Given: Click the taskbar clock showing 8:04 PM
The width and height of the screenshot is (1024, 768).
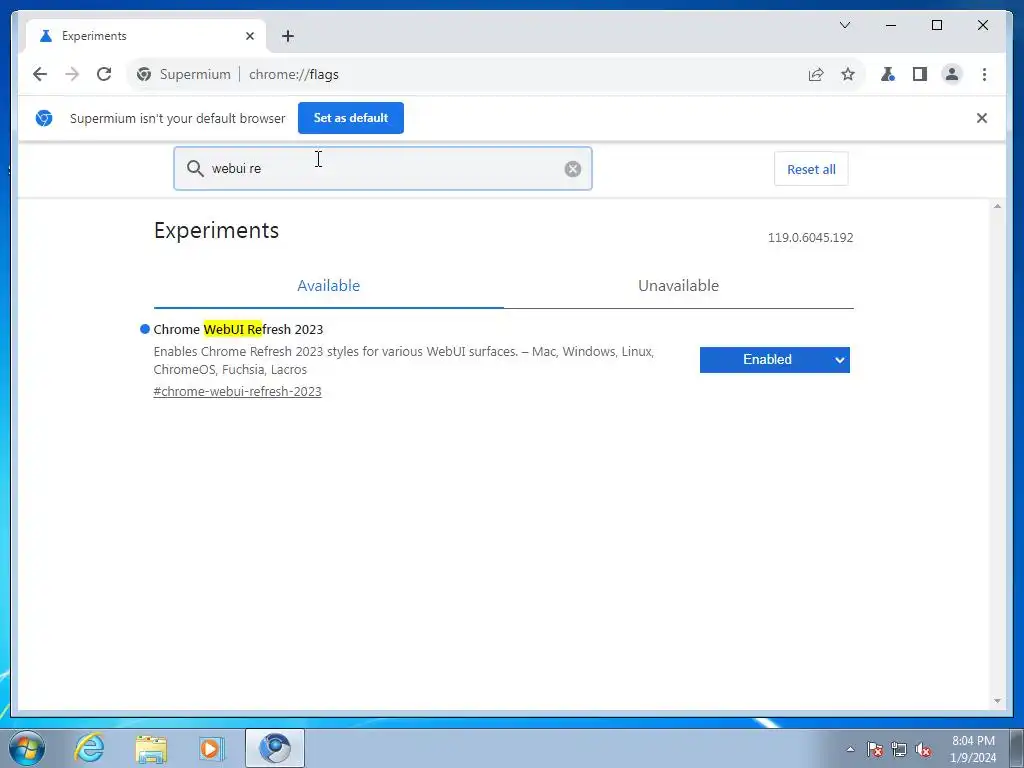Looking at the screenshot, I should click(x=973, y=749).
